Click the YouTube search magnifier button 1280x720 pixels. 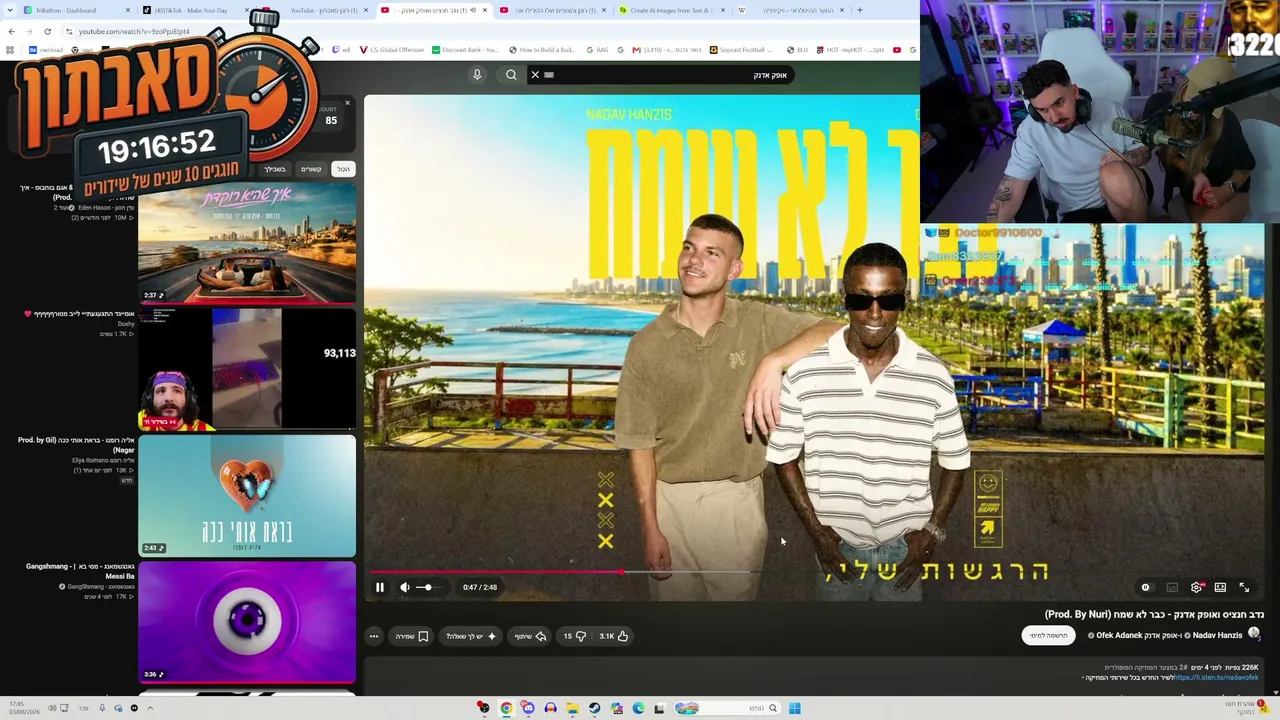pos(511,75)
